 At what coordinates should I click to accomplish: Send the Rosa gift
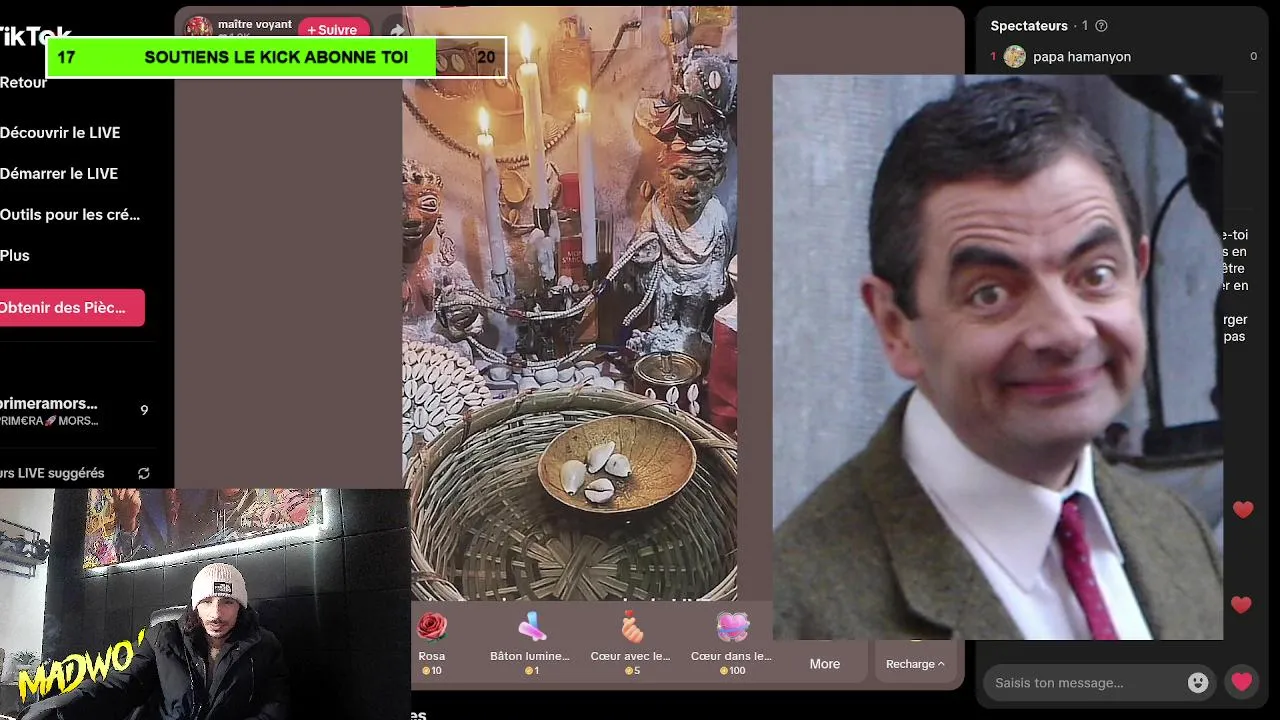click(432, 643)
